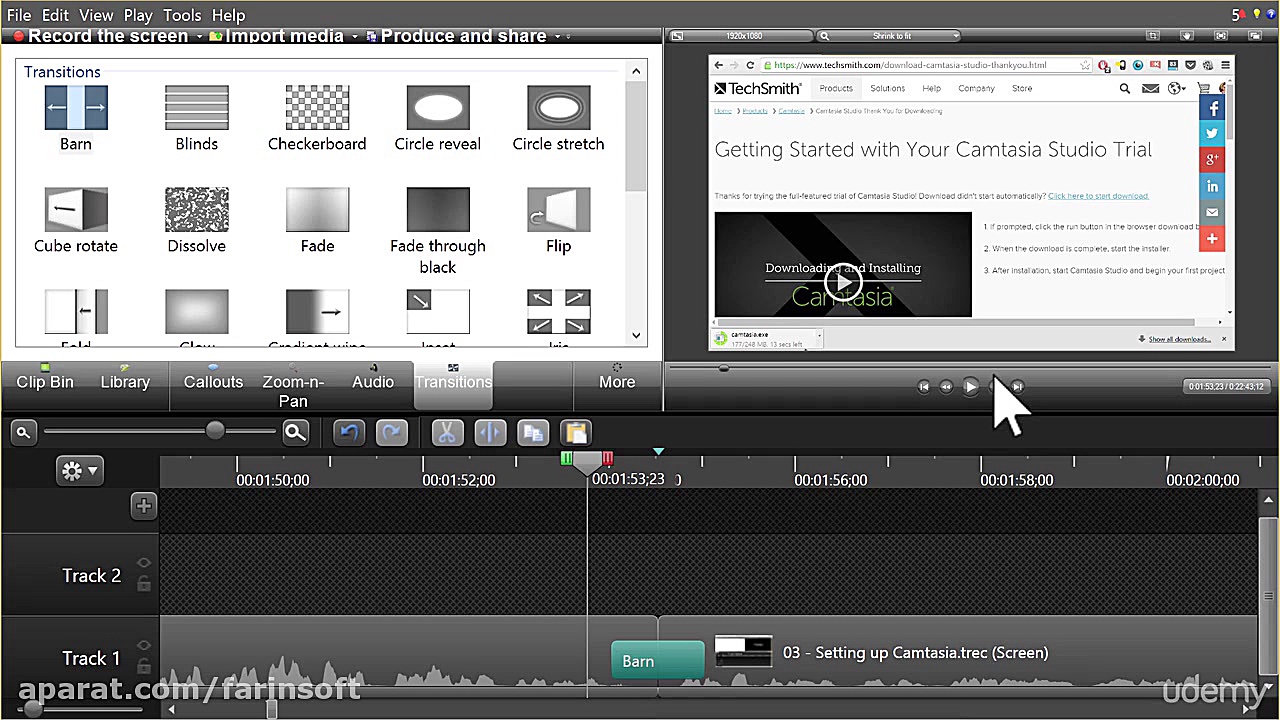The image size is (1280, 720).
Task: Open the timeline settings gear dropdown
Action: pyautogui.click(x=79, y=470)
